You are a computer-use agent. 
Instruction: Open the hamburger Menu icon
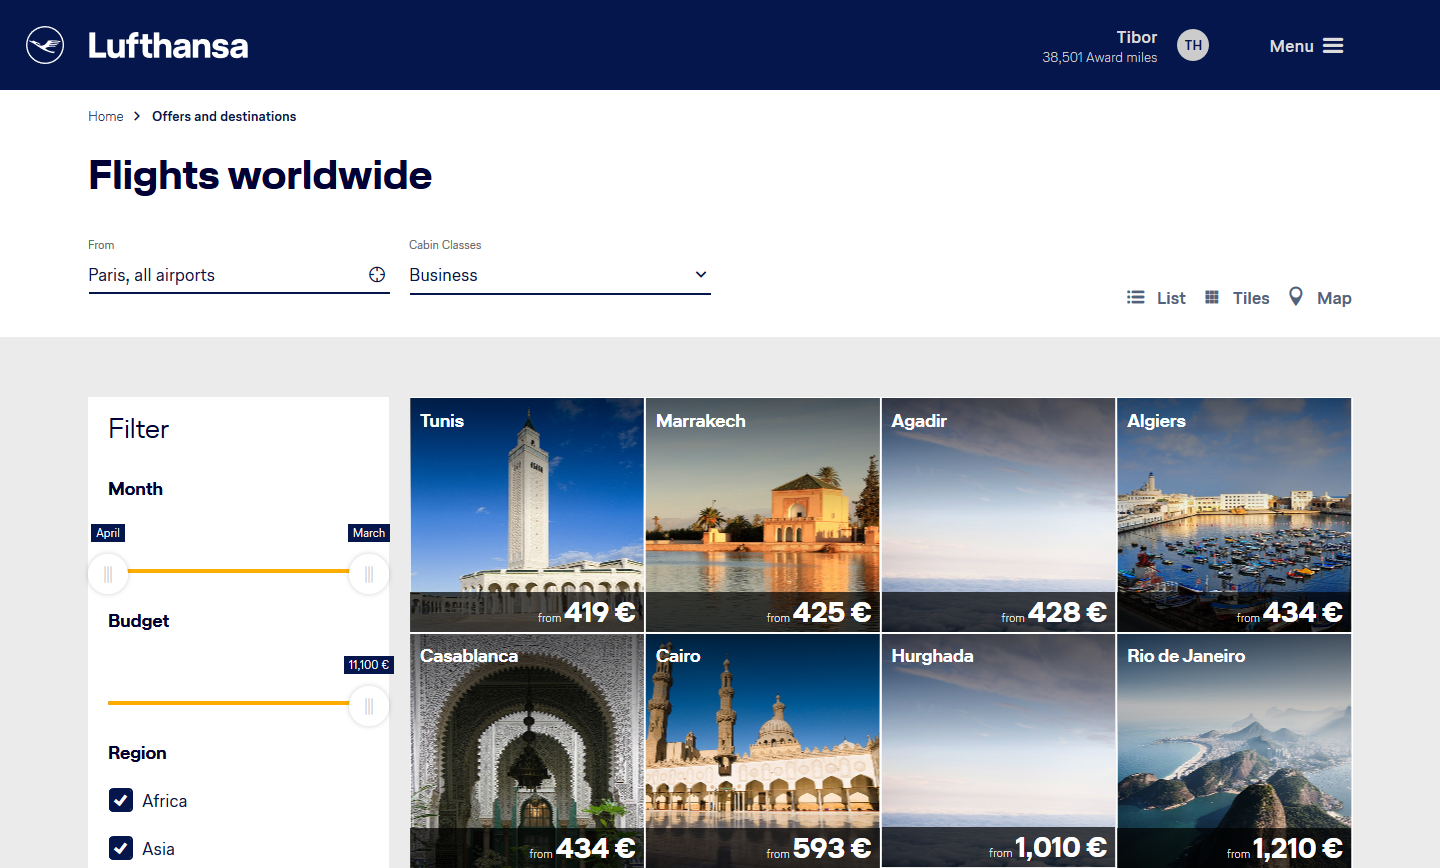pyautogui.click(x=1333, y=46)
